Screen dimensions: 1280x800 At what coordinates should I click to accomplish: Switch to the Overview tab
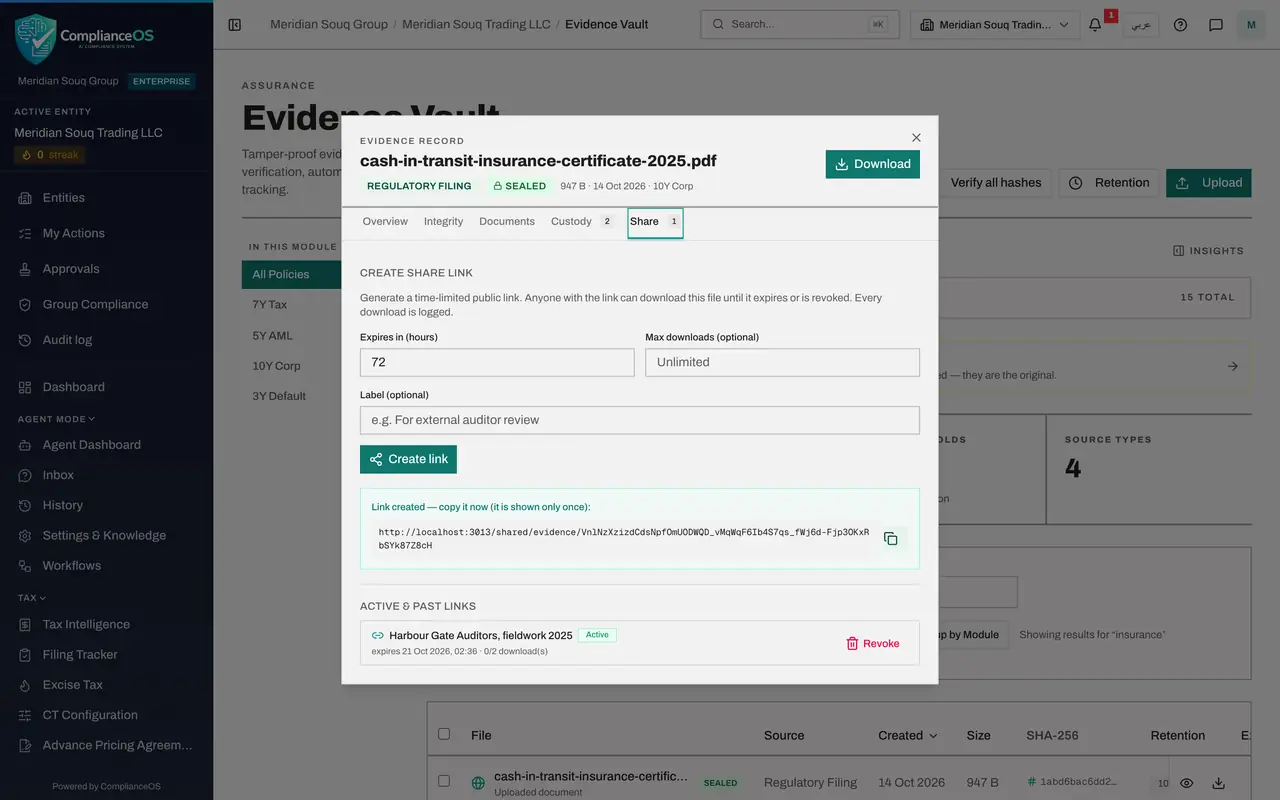click(x=385, y=221)
